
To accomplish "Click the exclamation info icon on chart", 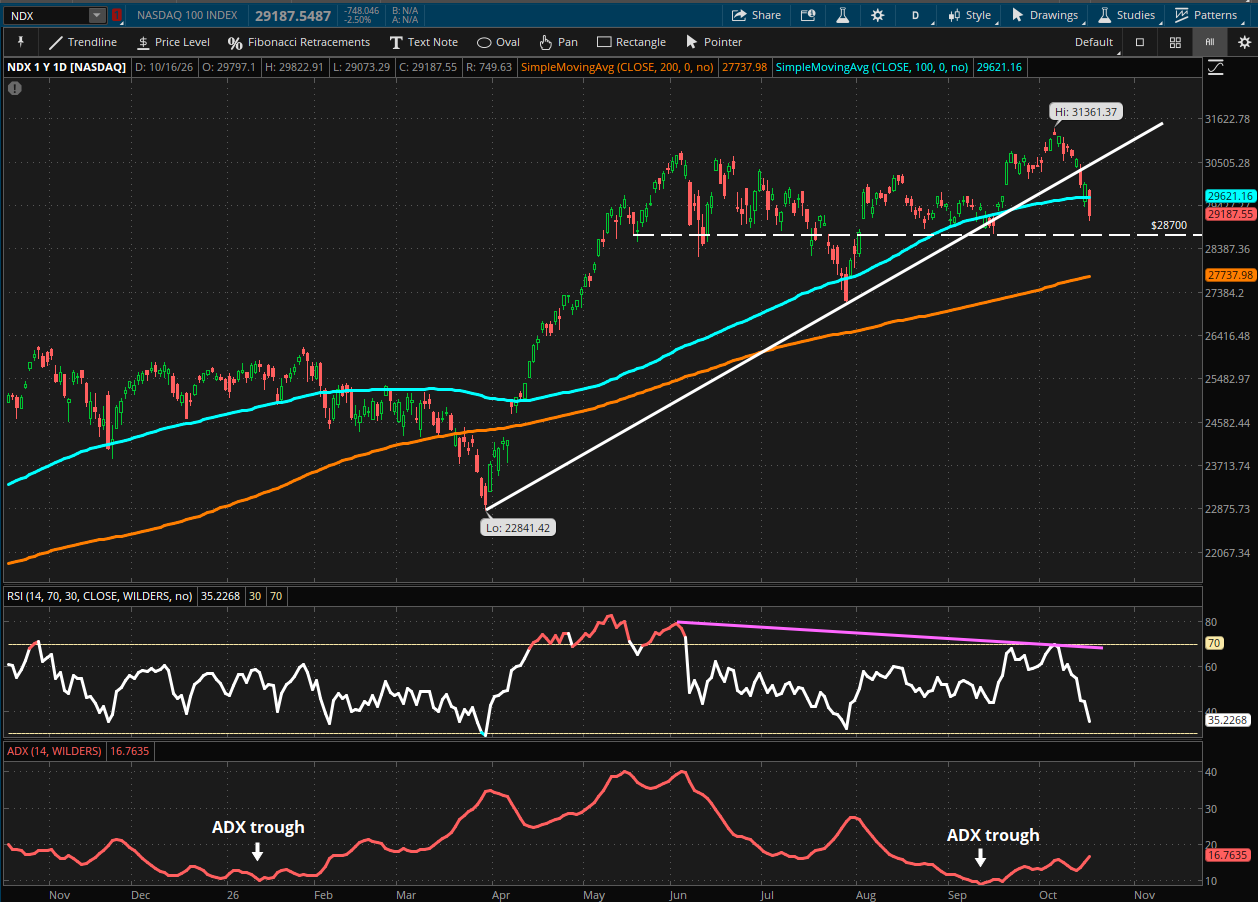I will click(x=14, y=88).
